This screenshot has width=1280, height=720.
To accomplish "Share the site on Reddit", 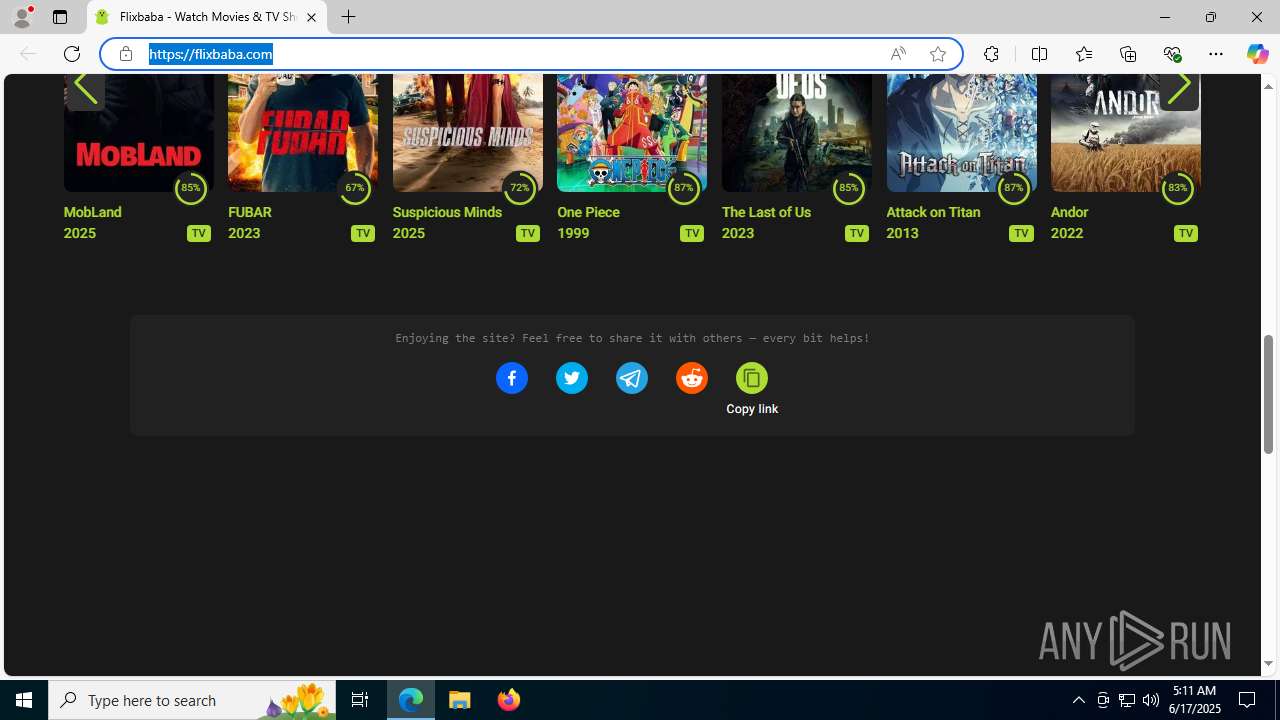I will coord(692,378).
